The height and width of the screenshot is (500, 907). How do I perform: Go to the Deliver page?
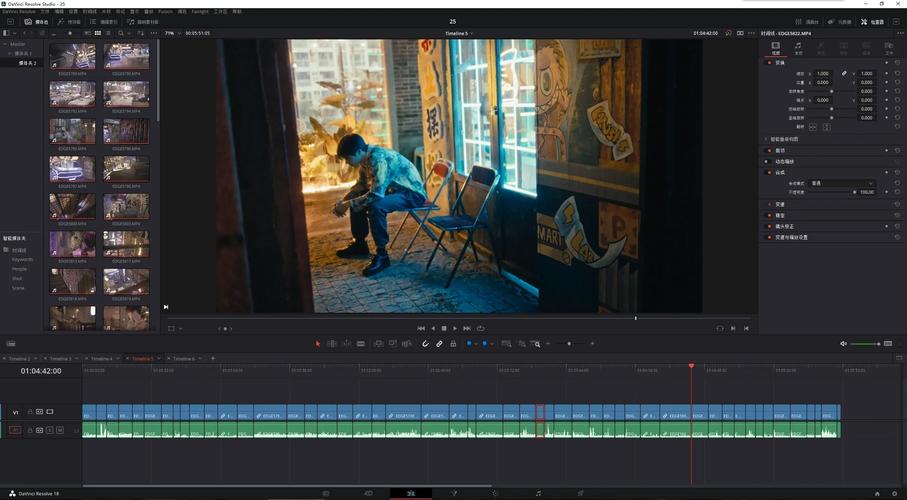pos(580,494)
